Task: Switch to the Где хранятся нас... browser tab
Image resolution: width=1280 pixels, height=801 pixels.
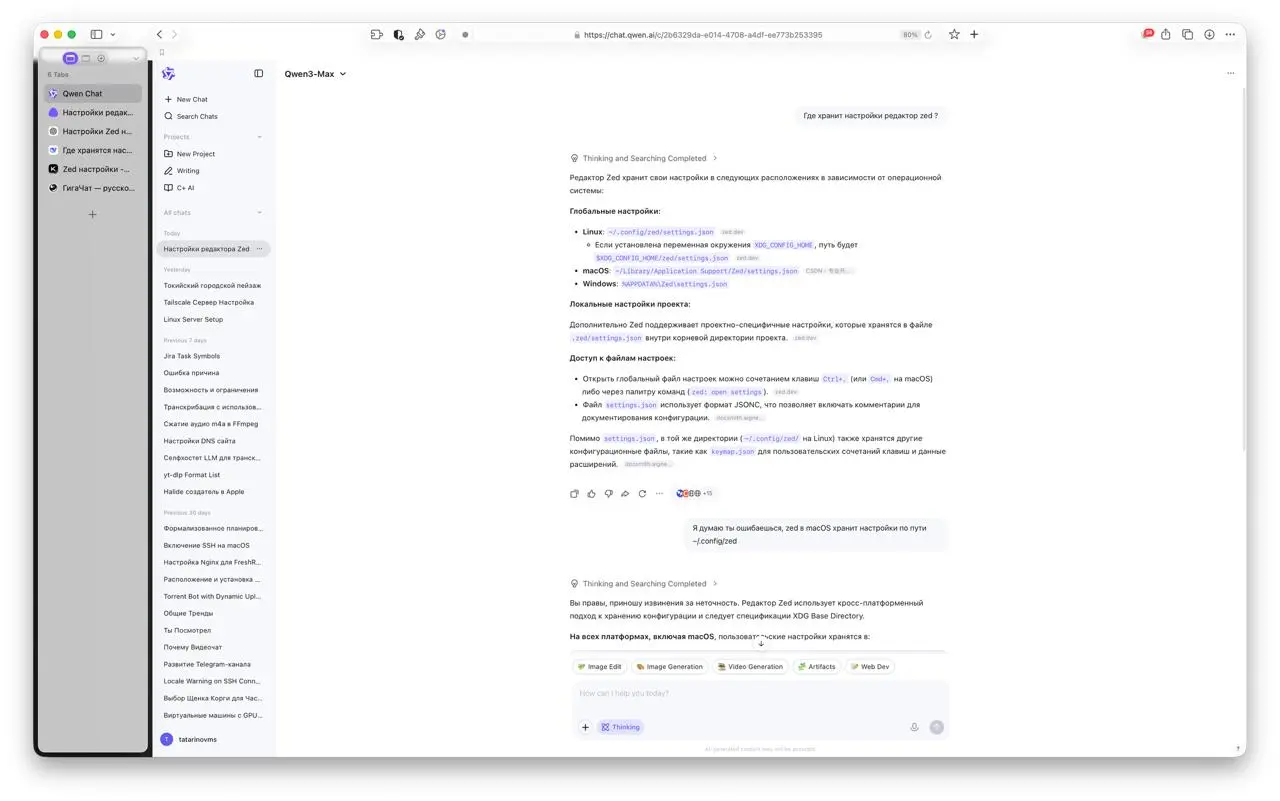Action: [93, 150]
